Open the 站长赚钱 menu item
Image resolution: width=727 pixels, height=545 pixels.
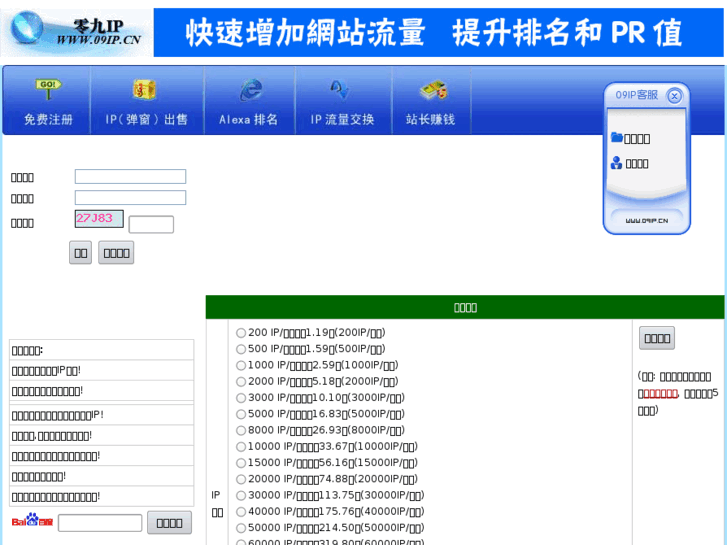430,119
